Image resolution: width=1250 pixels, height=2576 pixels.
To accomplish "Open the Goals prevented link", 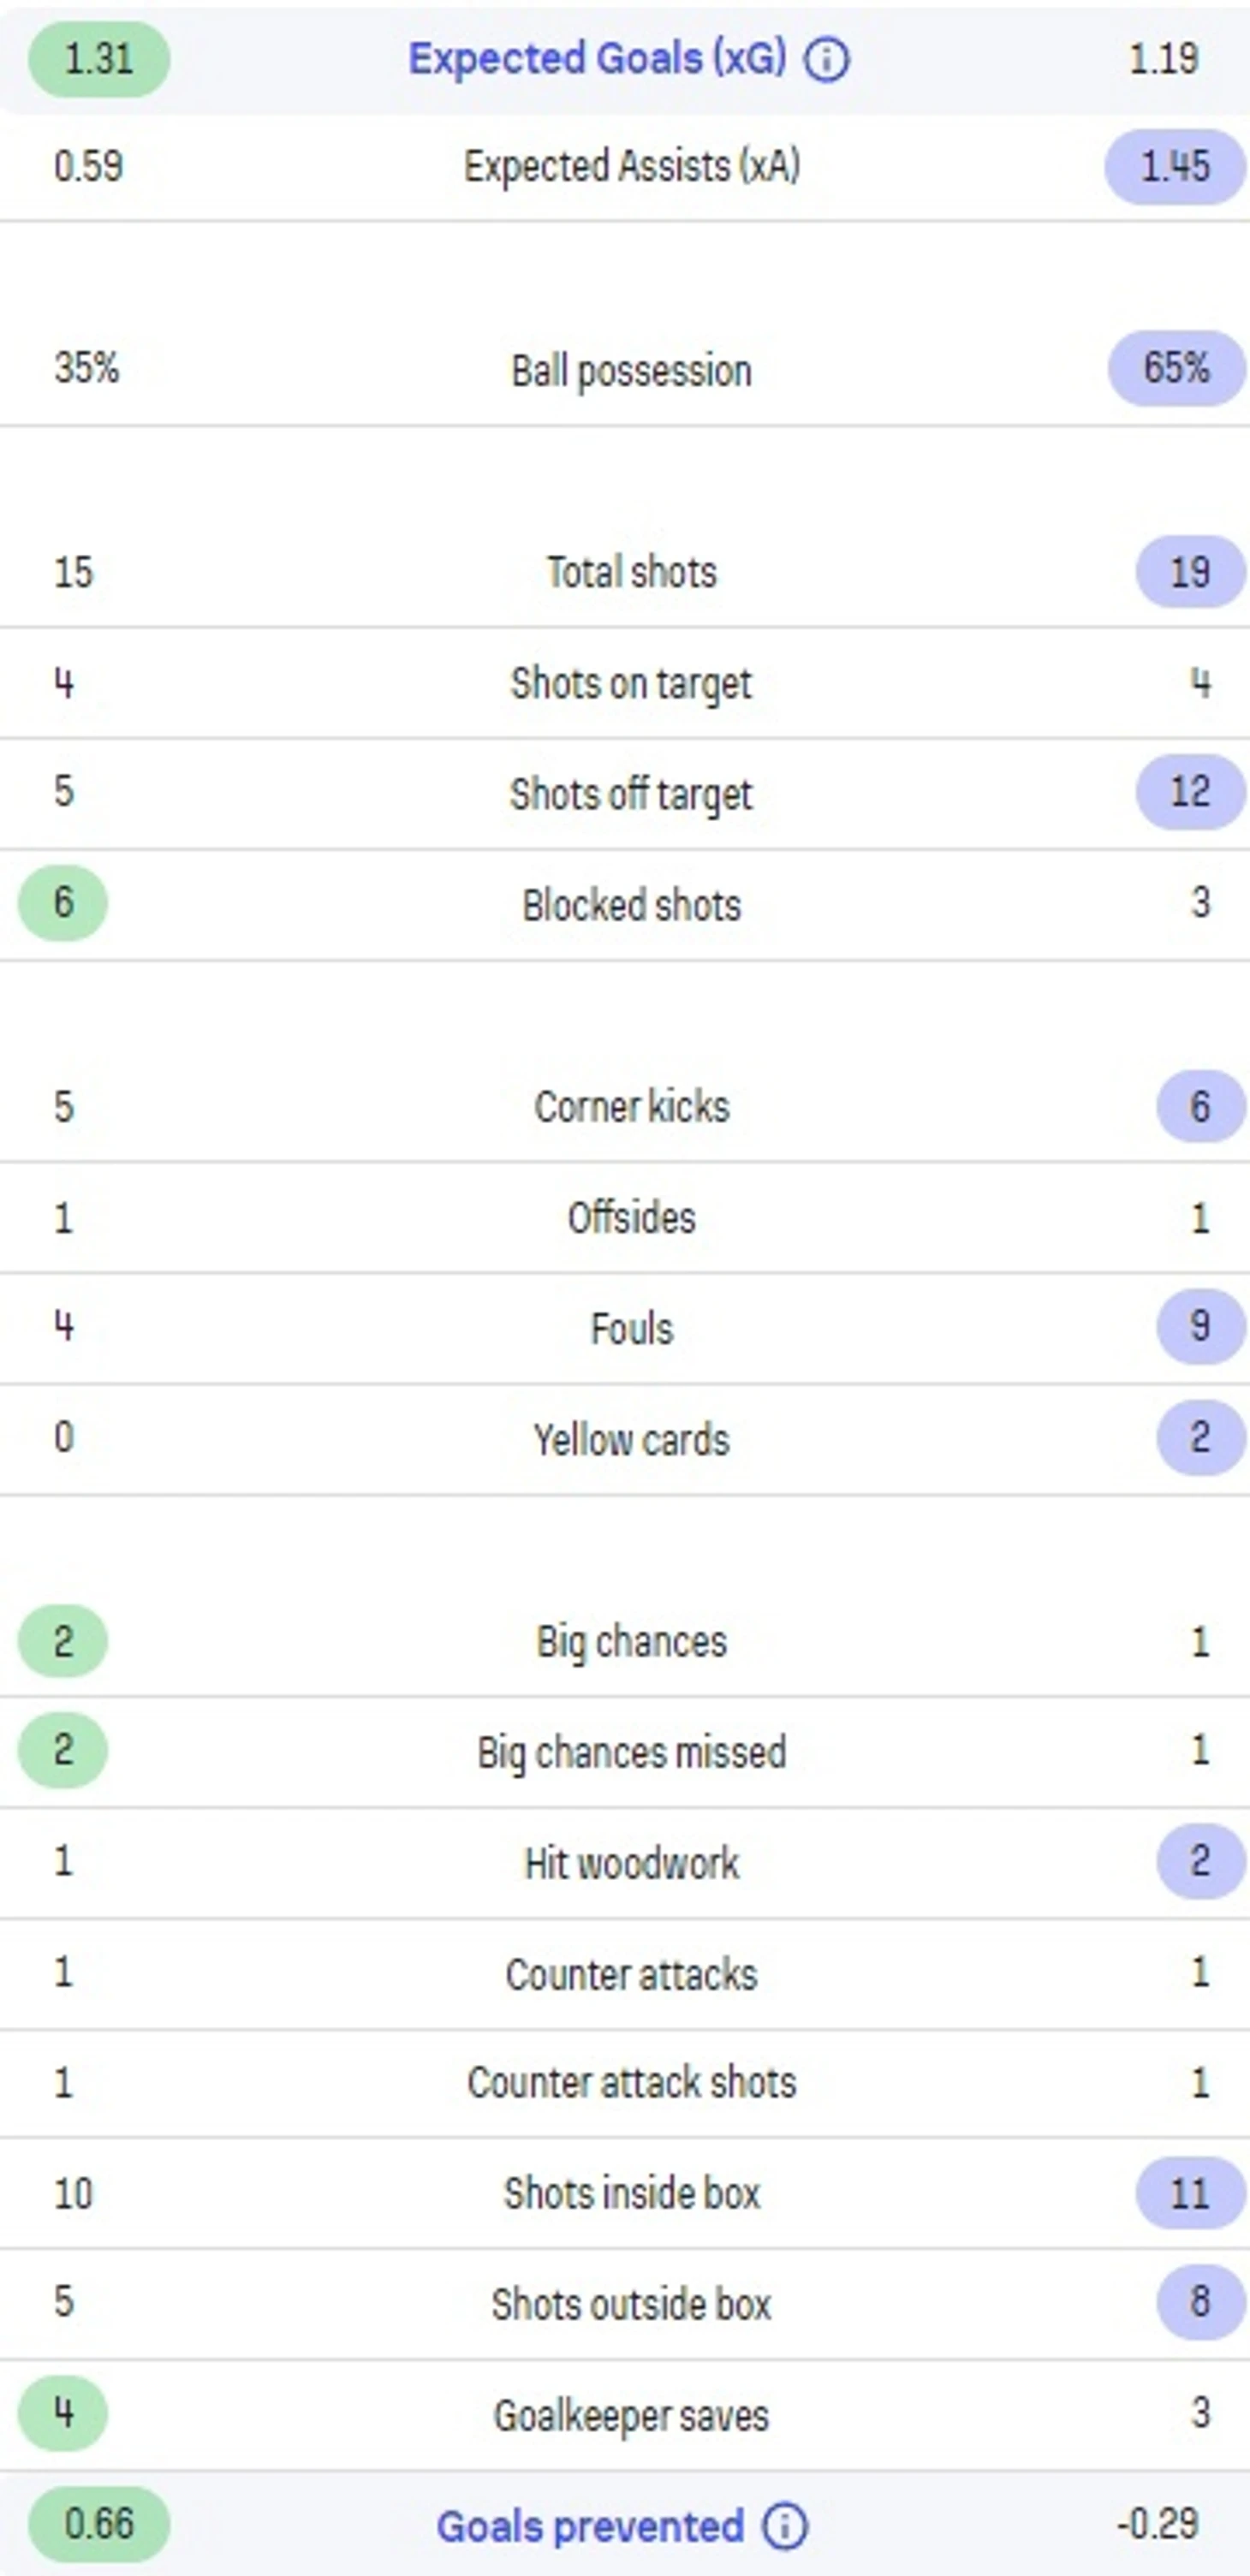I will pos(590,2526).
